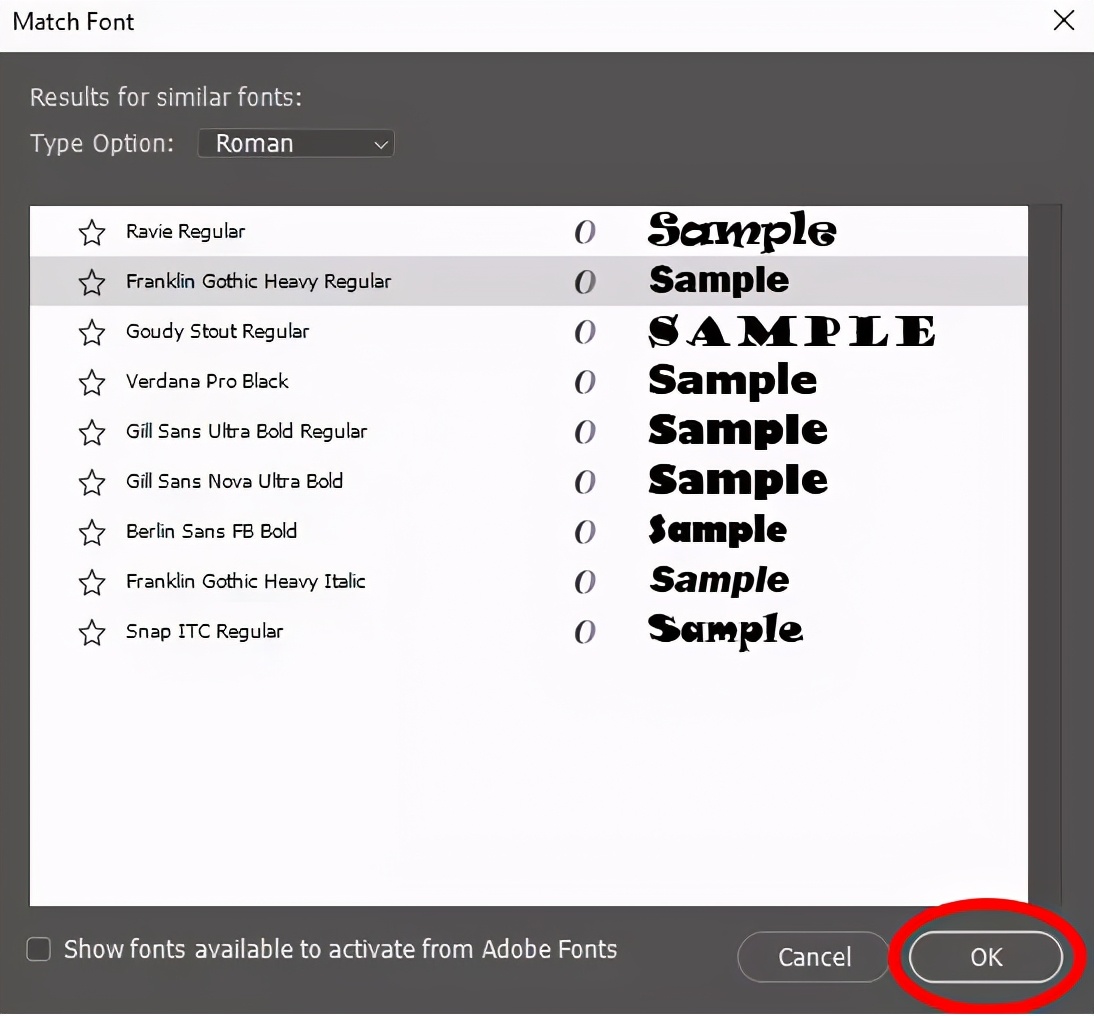The height and width of the screenshot is (1016, 1094).
Task: Click star beside Berlin Sans FB Bold
Action: pos(92,533)
